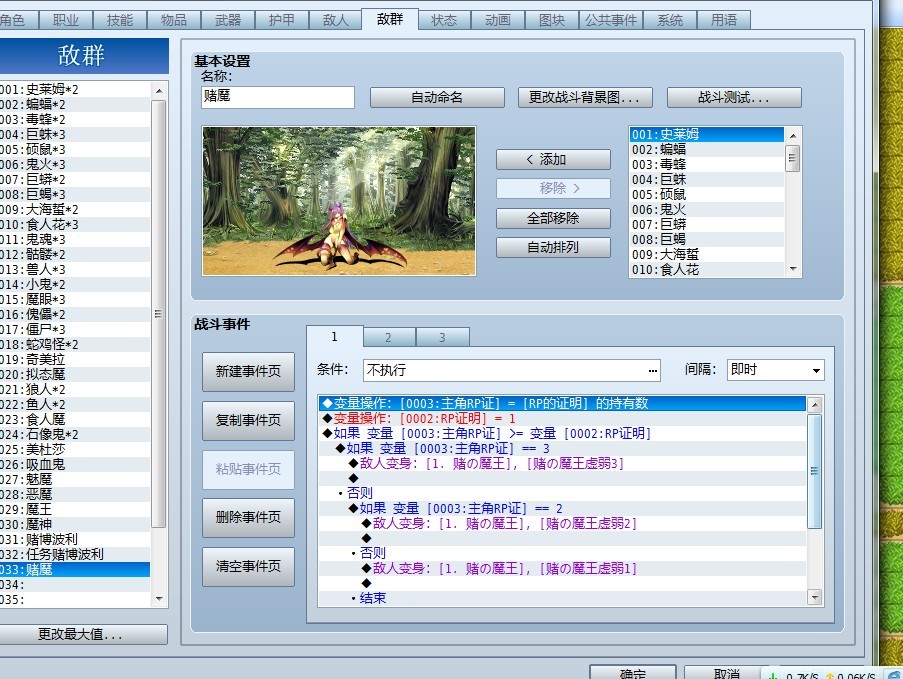Click up arrow of the event command scrollbar
The width and height of the screenshot is (903, 679).
815,405
